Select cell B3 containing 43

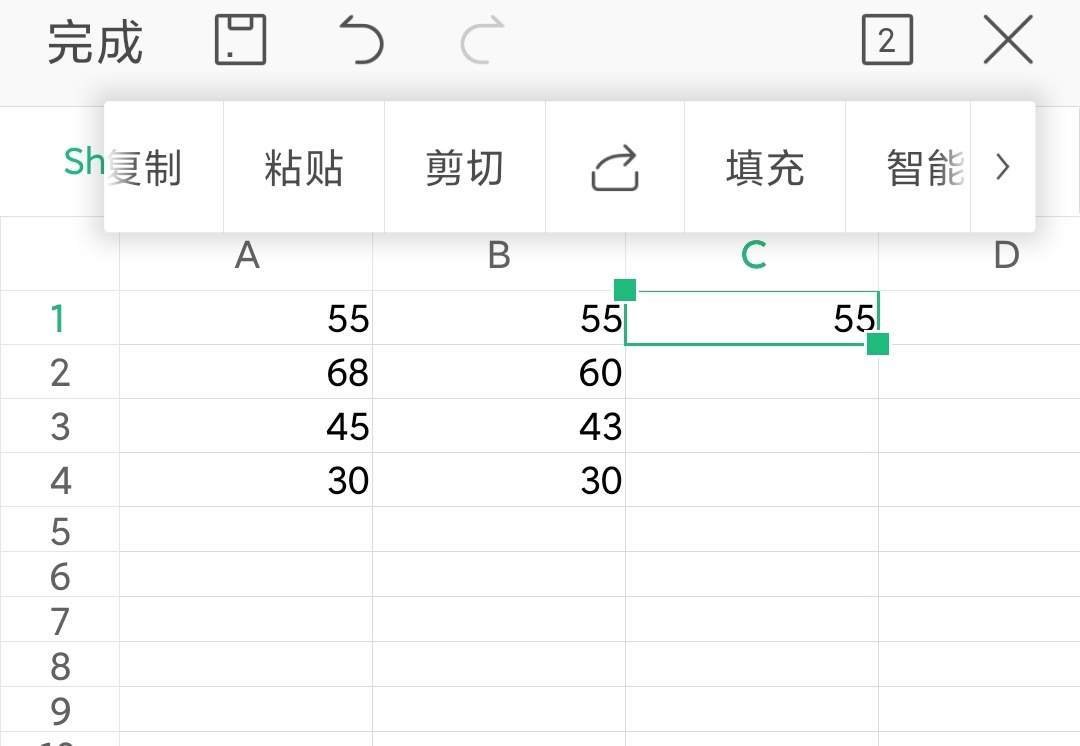tap(499, 426)
